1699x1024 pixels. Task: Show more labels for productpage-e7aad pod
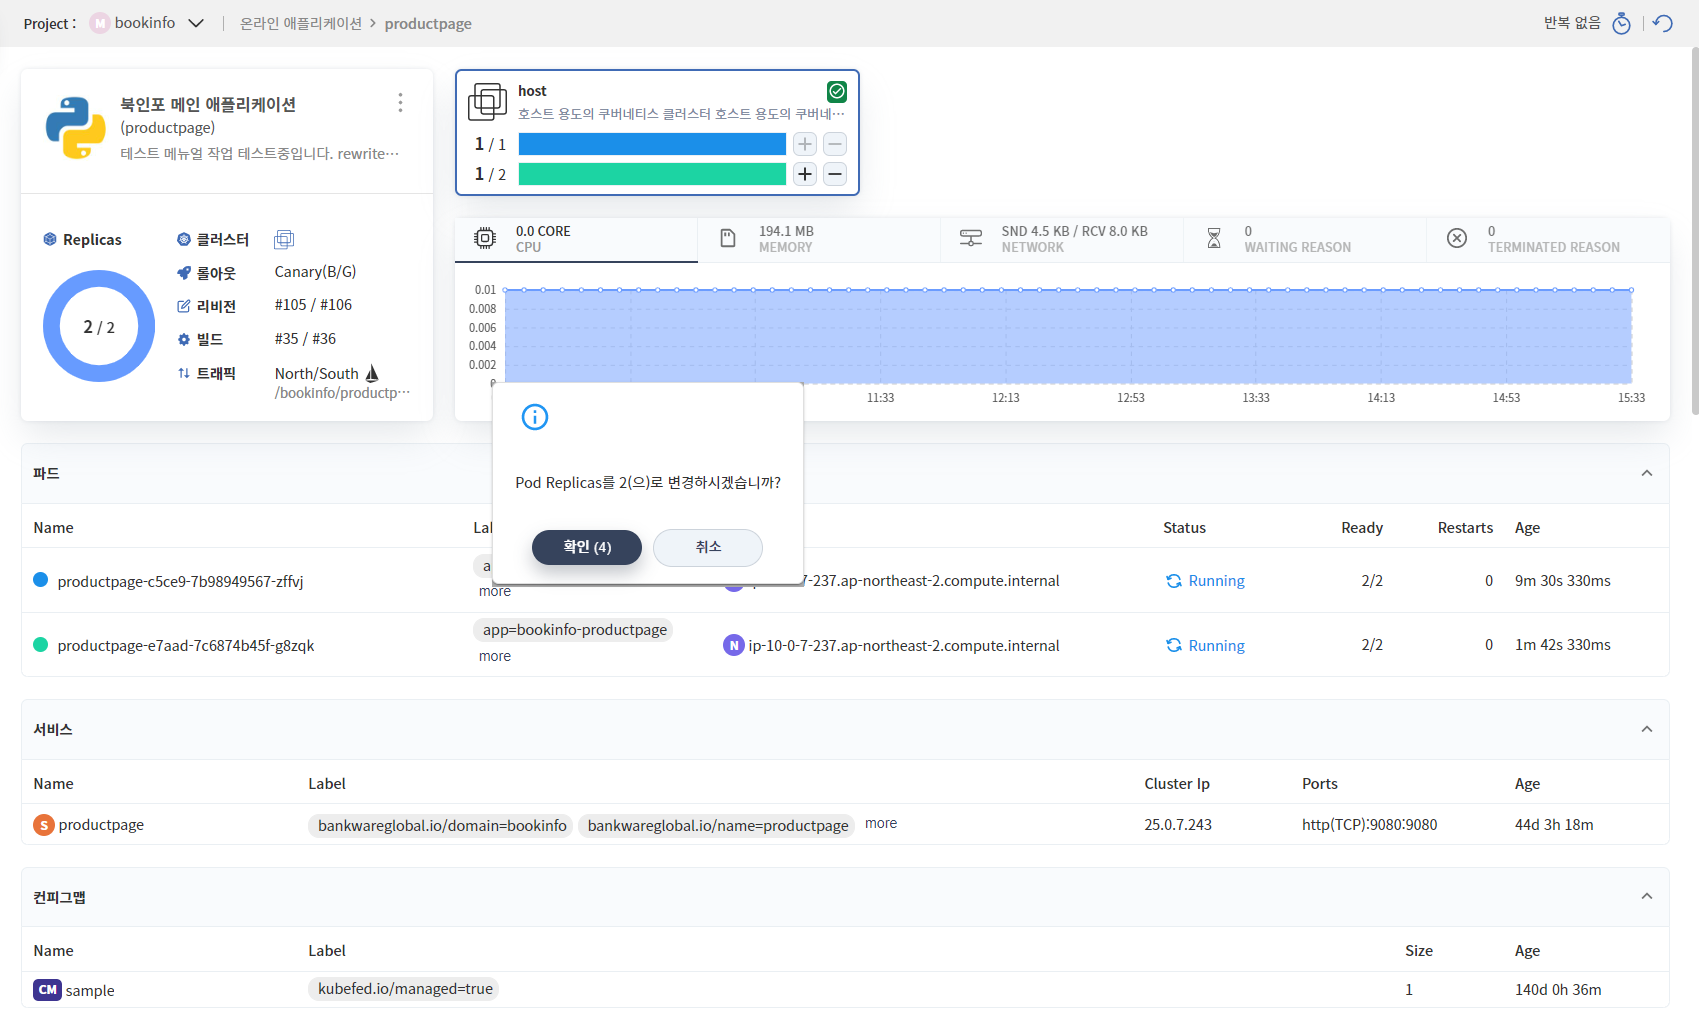[495, 656]
